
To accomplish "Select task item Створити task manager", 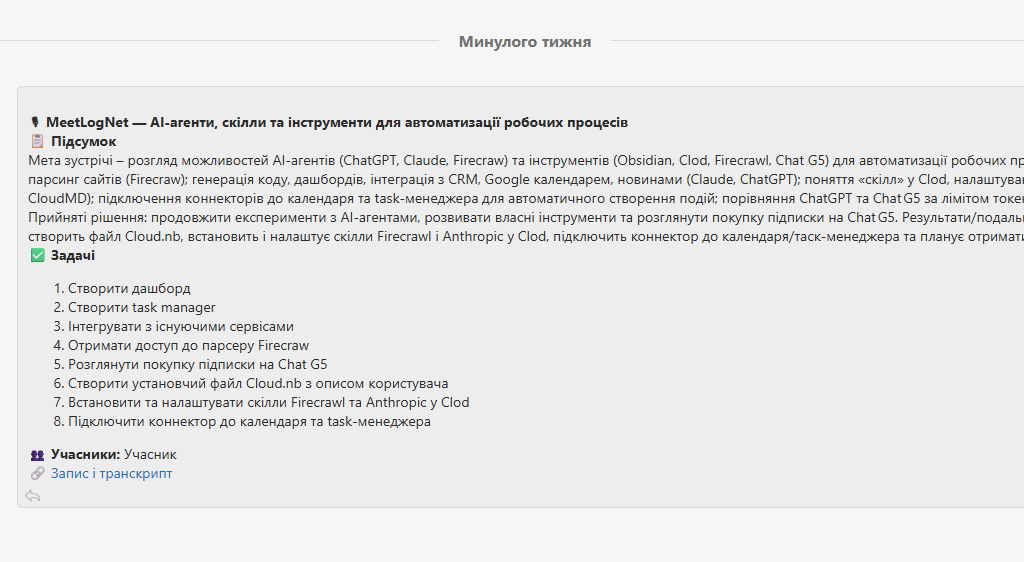I will [x=142, y=307].
